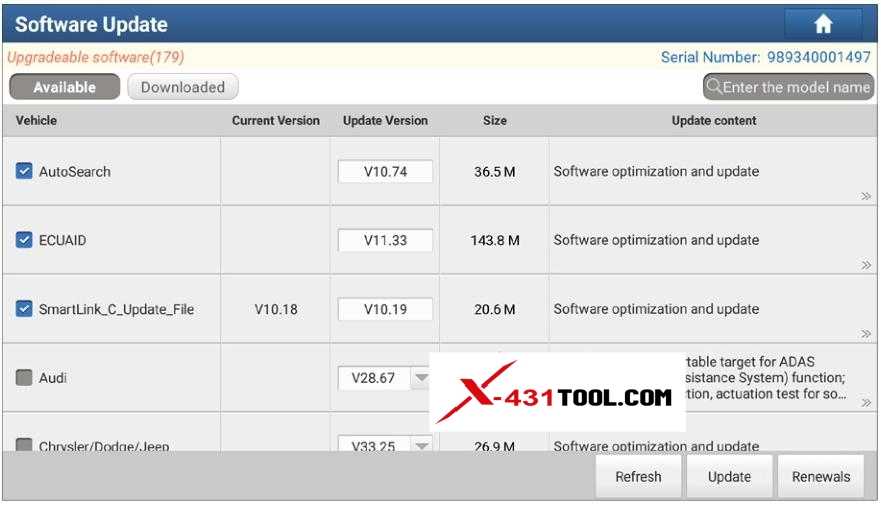The height and width of the screenshot is (506, 881).
Task: Click the Update content column header
Action: pyautogui.click(x=714, y=120)
